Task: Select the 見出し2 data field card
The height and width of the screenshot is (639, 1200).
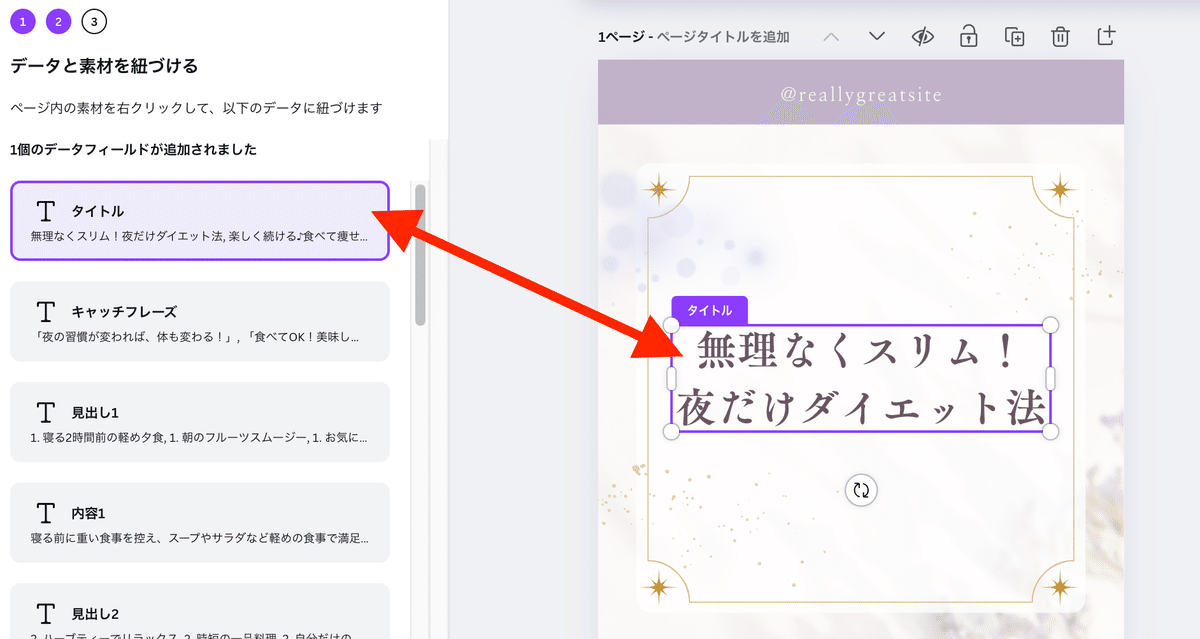Action: tap(200, 611)
